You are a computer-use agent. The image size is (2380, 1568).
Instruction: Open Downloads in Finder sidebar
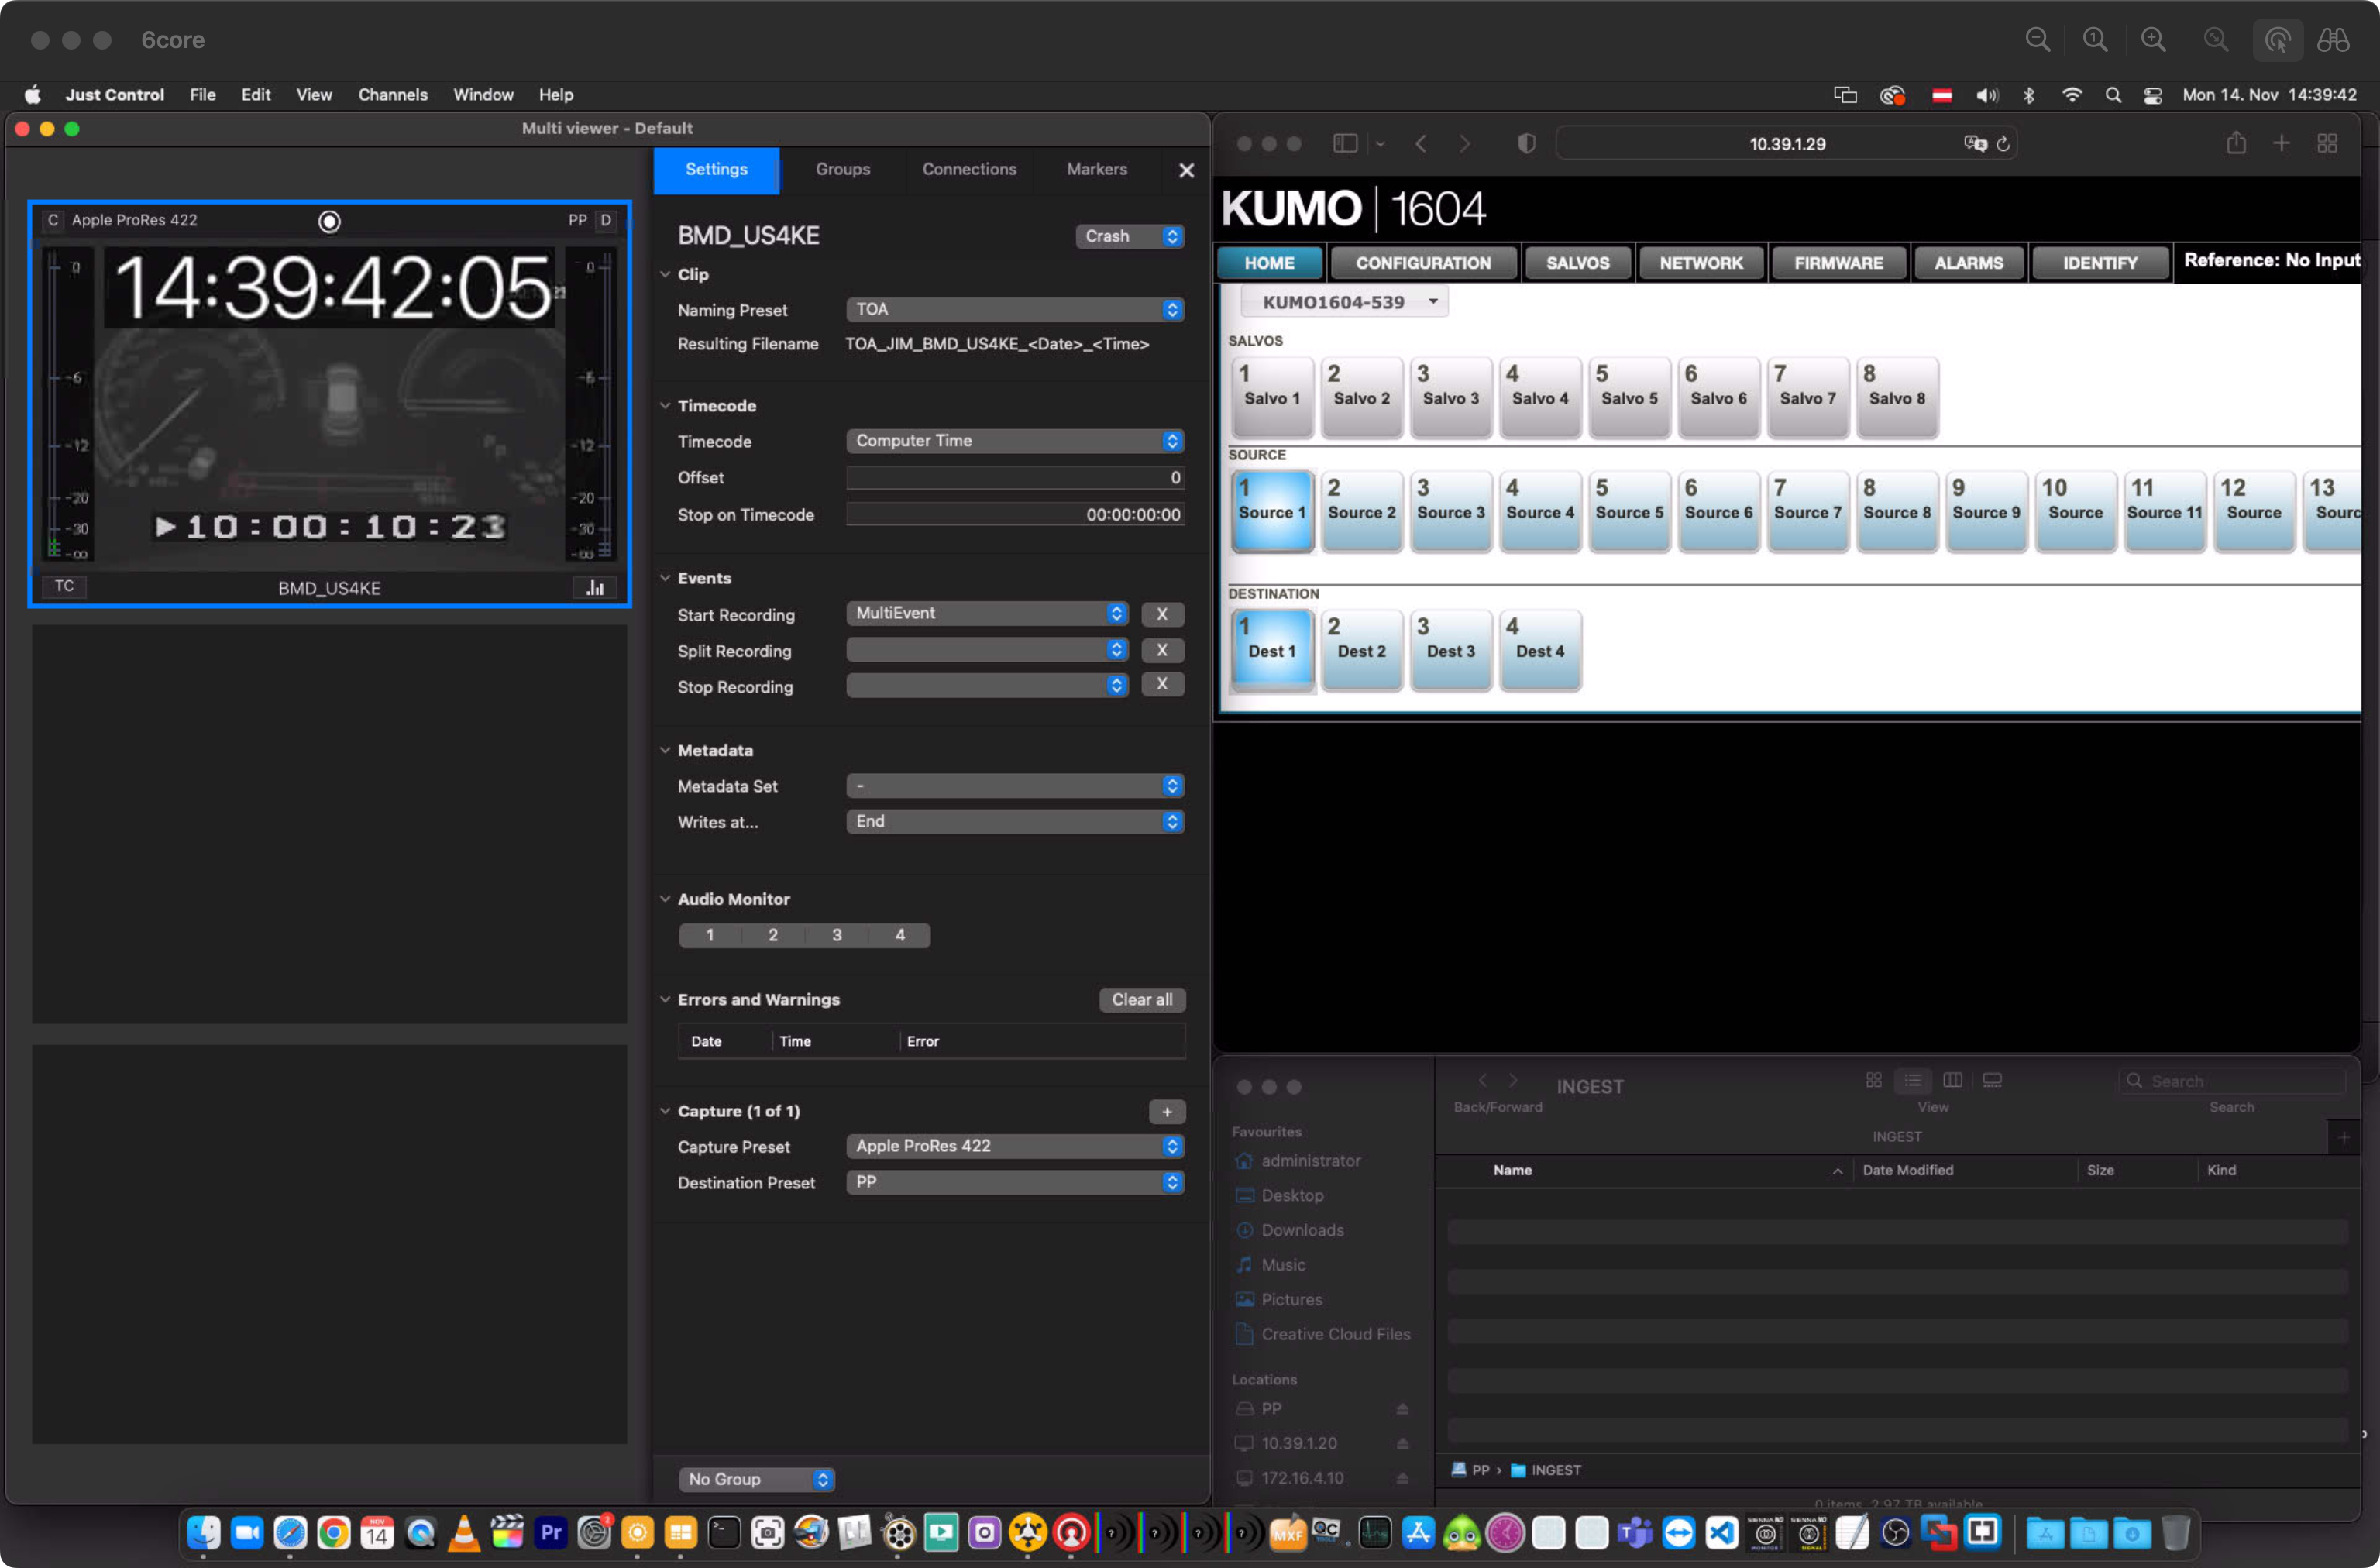click(x=1302, y=1230)
